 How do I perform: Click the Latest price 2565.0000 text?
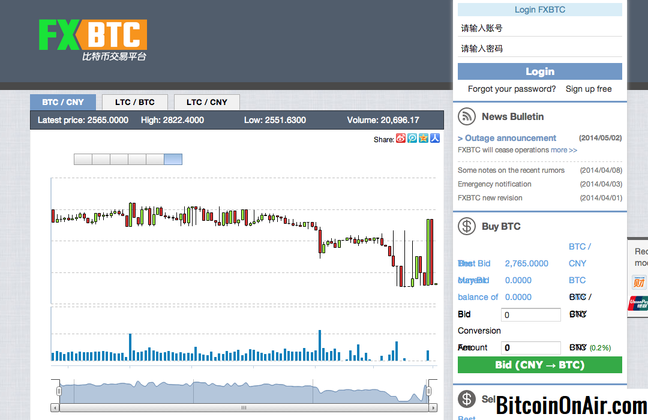click(x=83, y=120)
